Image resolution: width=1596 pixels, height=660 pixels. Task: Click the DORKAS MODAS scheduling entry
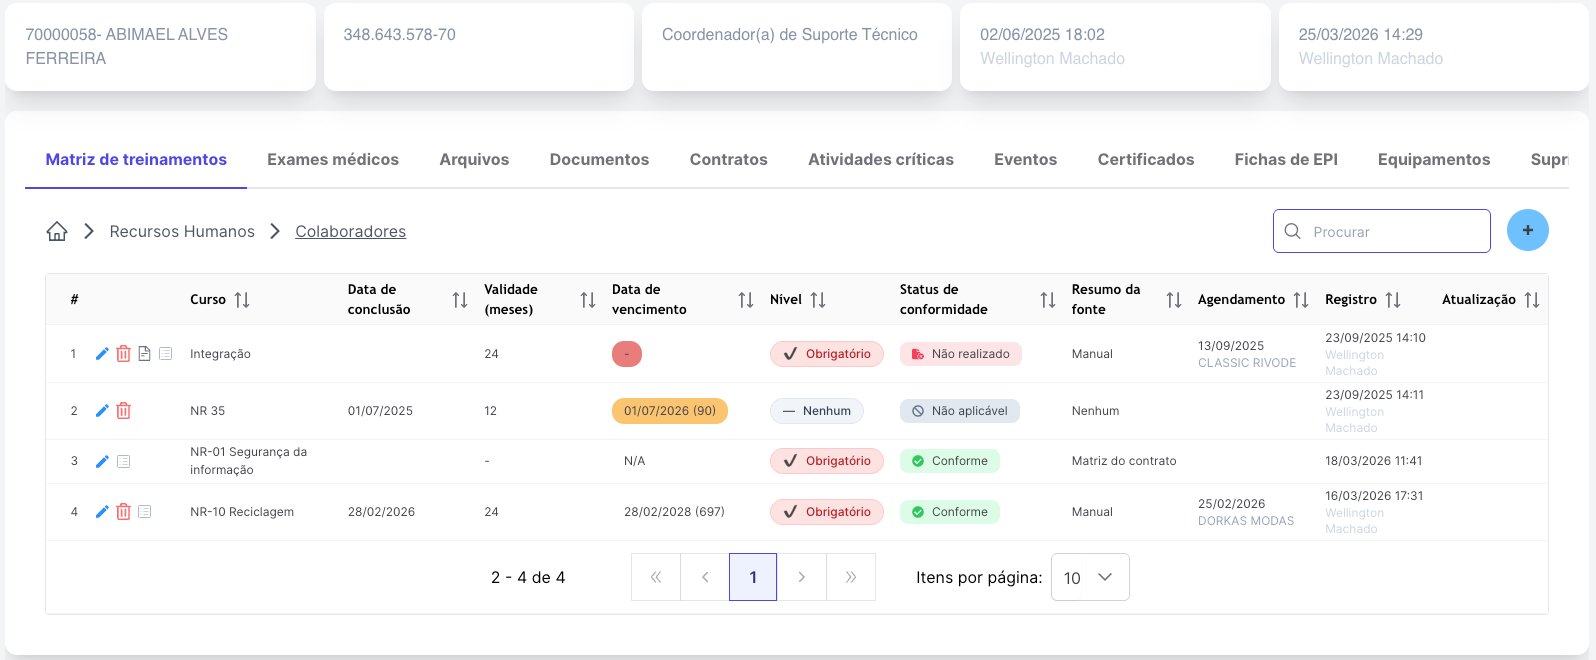coord(1246,521)
